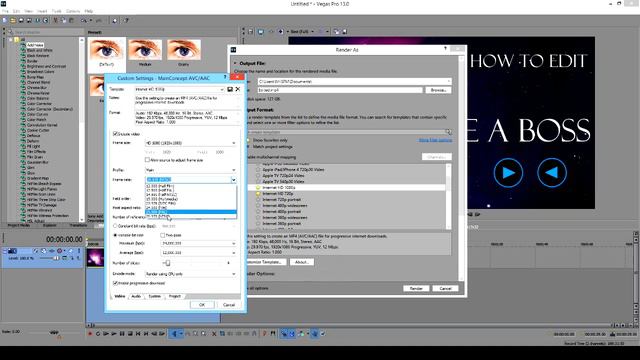Switch to the Audio tab in Custom Settings

pos(136,296)
